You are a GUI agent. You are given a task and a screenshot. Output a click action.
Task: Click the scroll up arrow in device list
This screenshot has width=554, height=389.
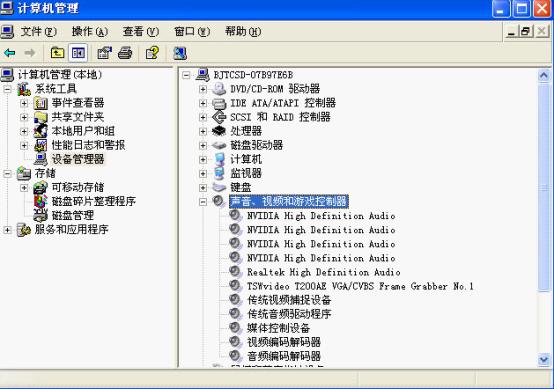[x=544, y=76]
